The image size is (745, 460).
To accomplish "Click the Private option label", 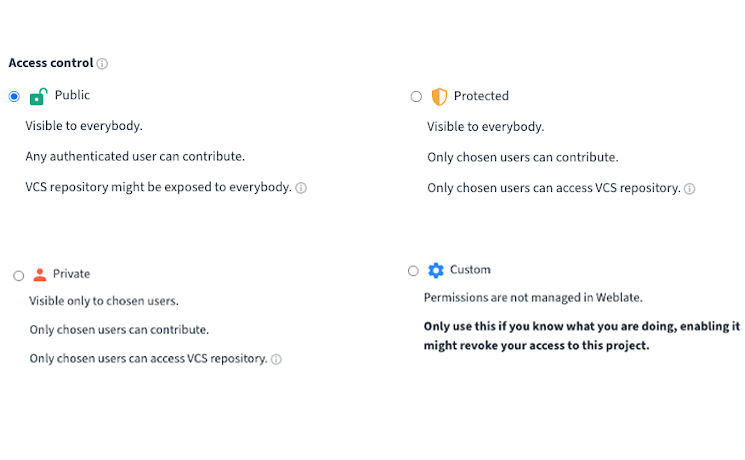I will click(x=71, y=274).
